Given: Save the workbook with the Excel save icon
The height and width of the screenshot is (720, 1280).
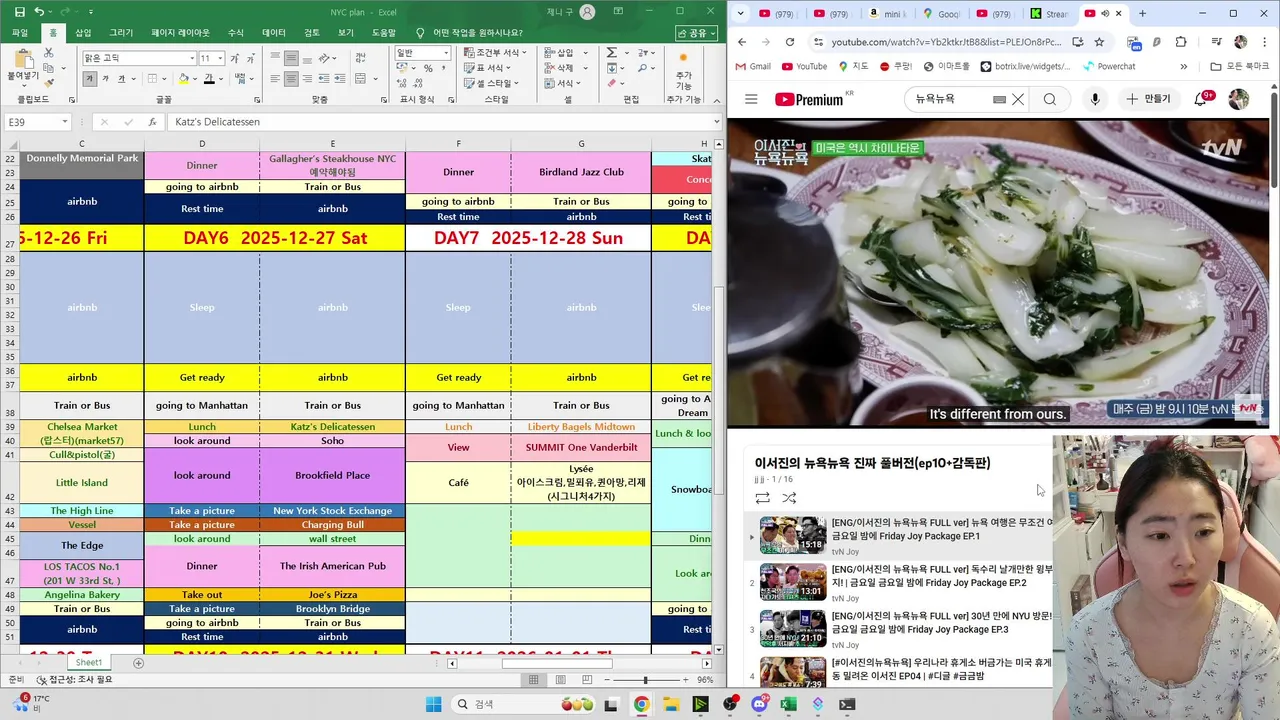Looking at the screenshot, I should [19, 12].
